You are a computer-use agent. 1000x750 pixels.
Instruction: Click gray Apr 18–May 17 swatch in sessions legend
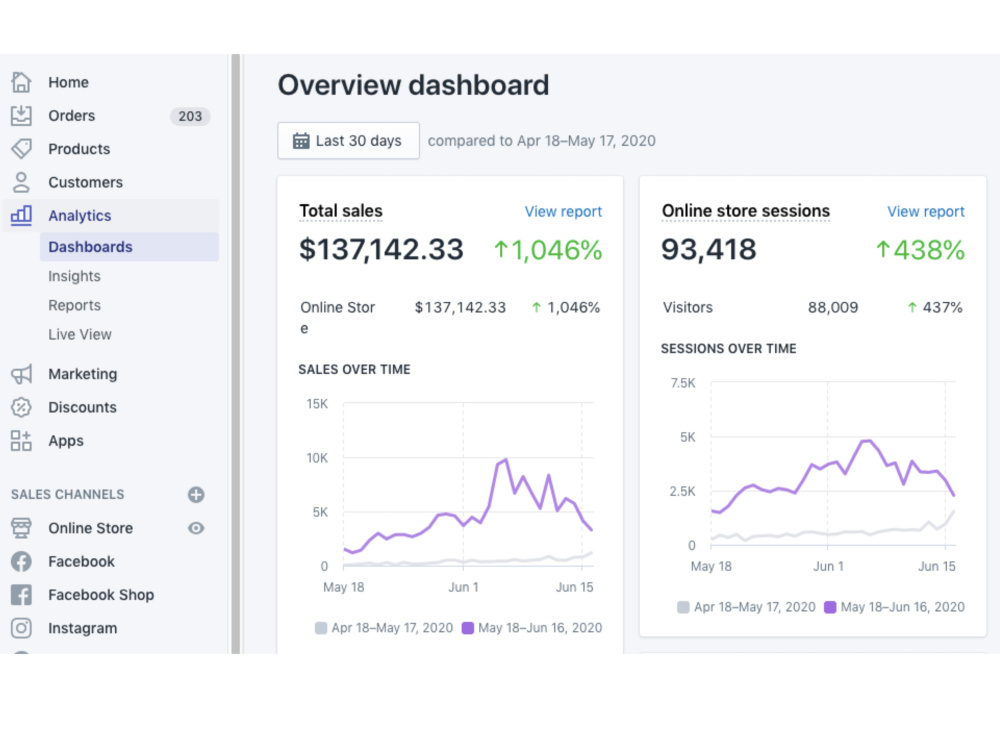683,607
